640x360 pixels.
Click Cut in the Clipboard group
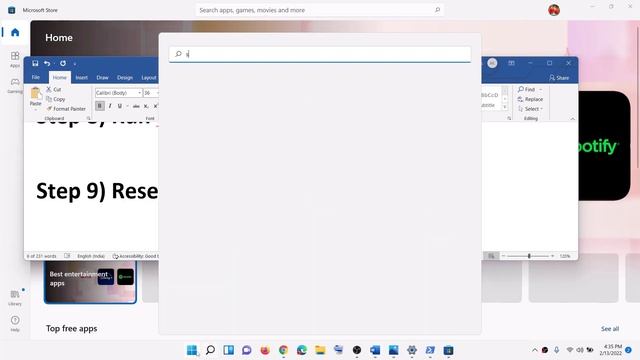[53, 89]
